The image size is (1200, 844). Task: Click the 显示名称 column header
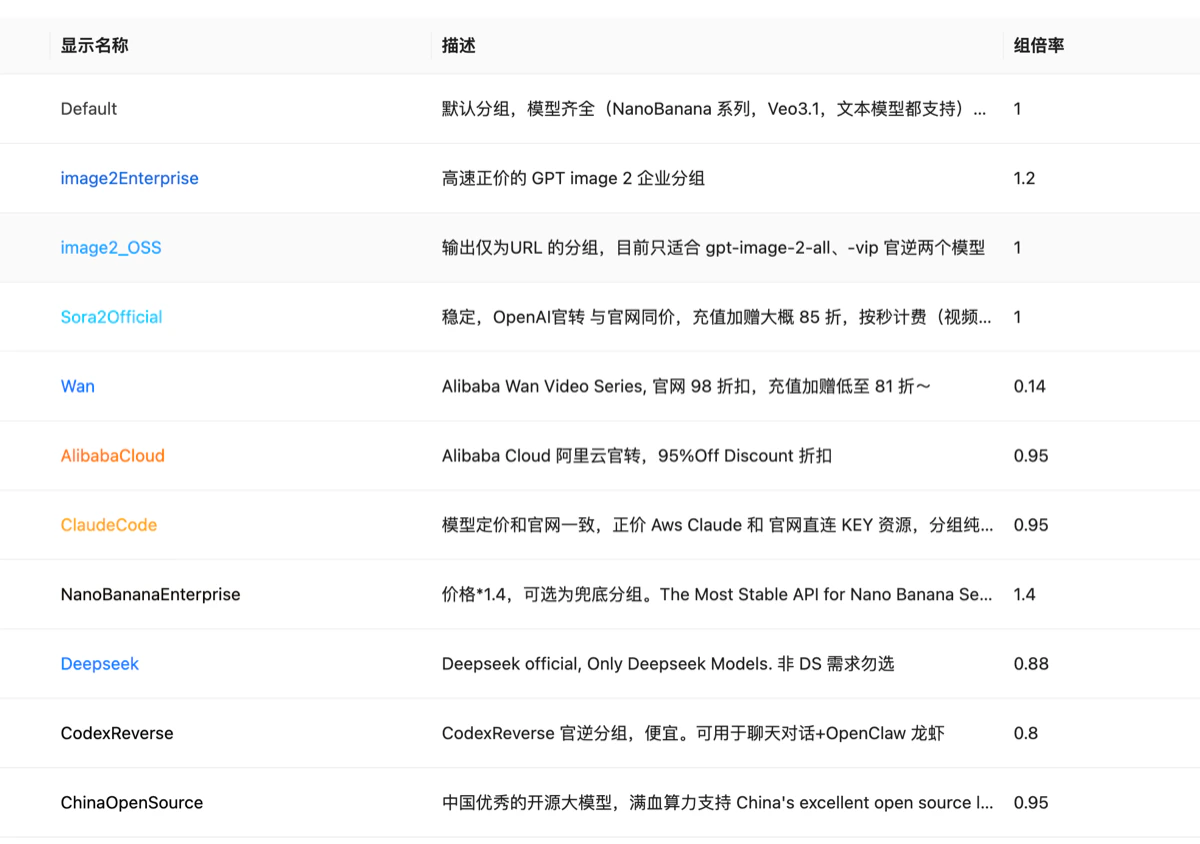[x=94, y=45]
